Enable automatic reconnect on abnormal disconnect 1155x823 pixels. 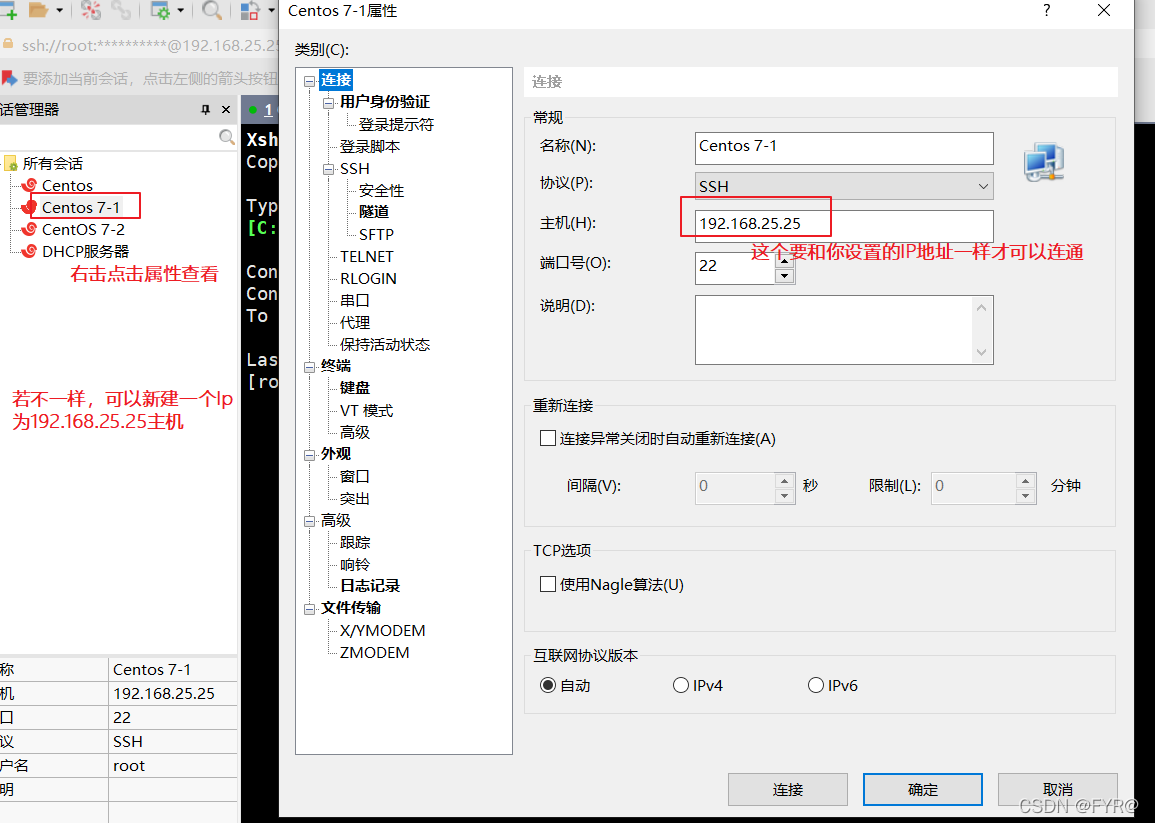[548, 437]
